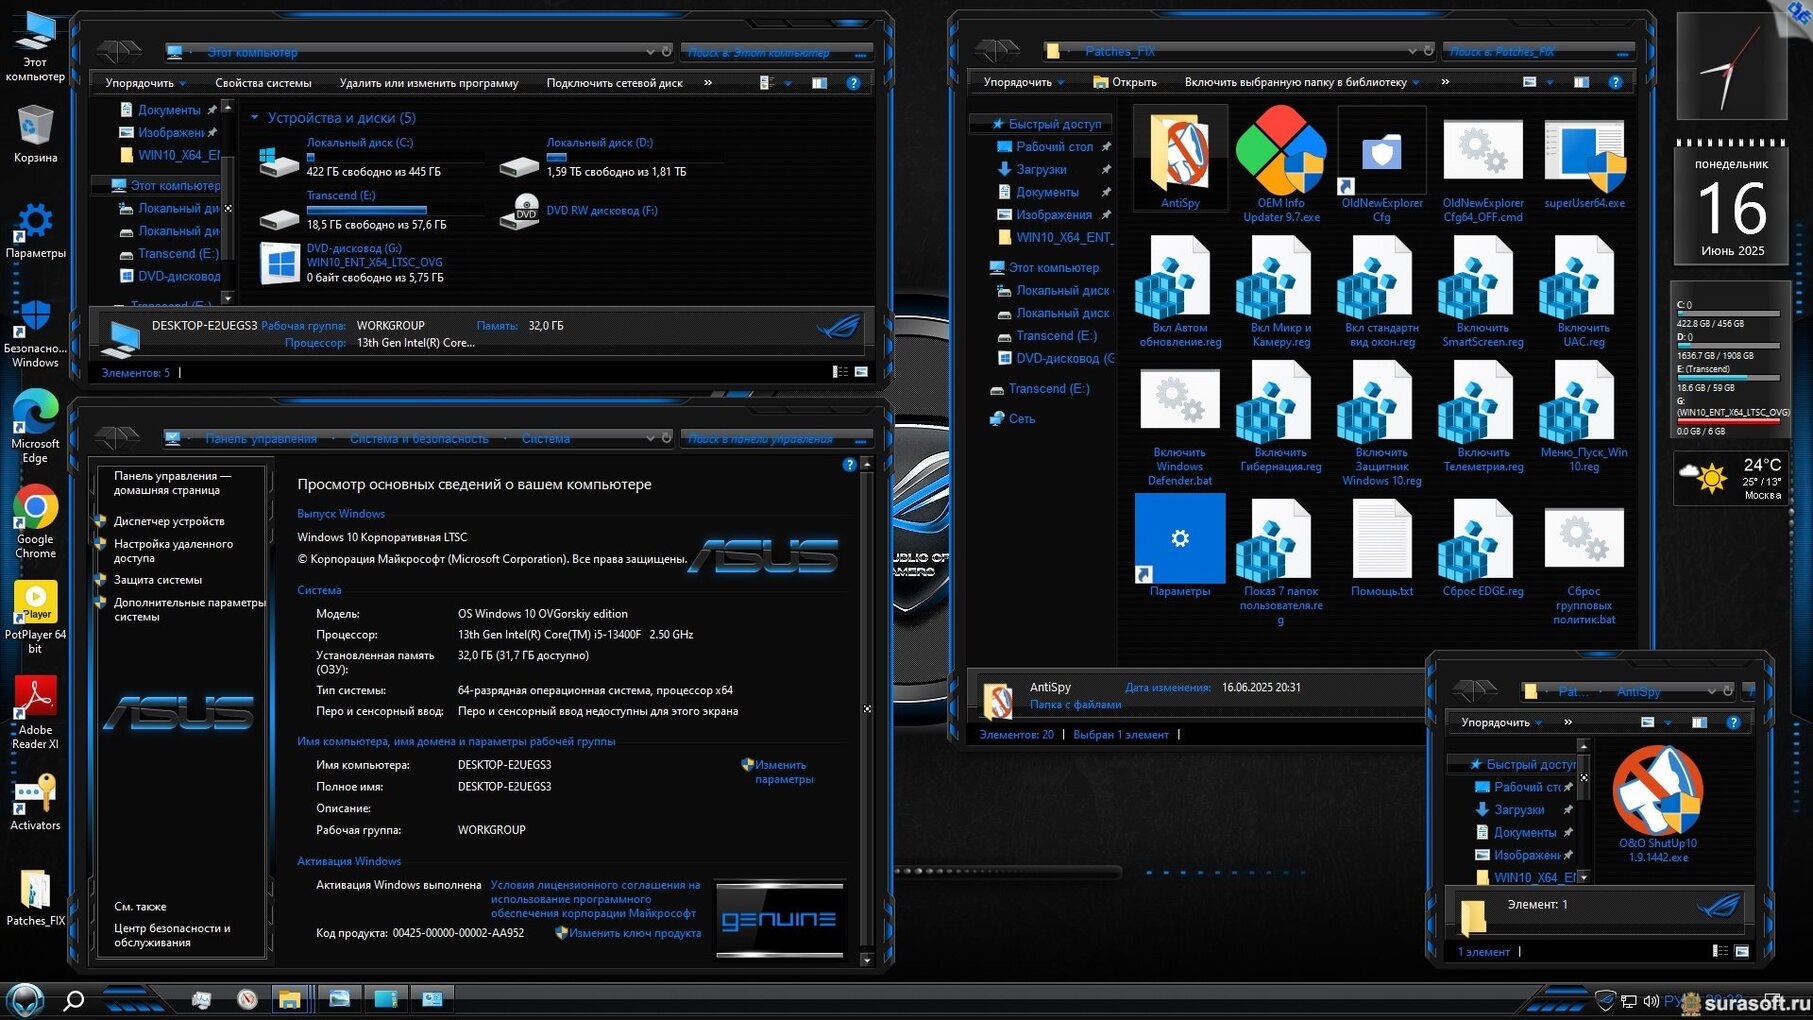Image resolution: width=1813 pixels, height=1020 pixels.
Task: Select OEM Info Updater 9.7.exe file
Action: (x=1281, y=163)
